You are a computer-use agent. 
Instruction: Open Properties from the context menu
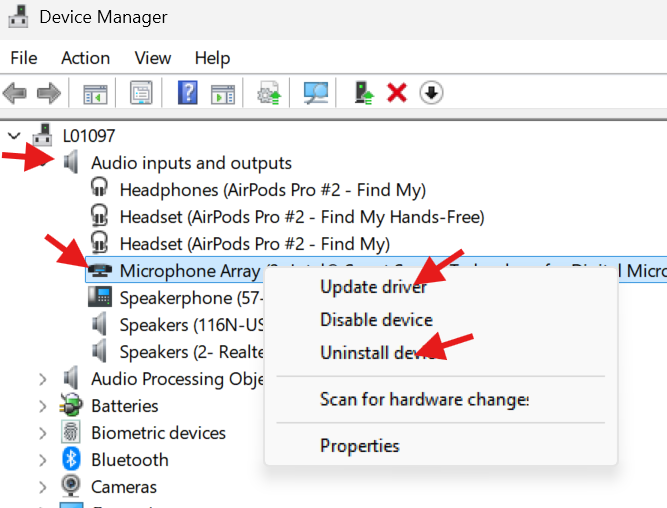(x=359, y=446)
